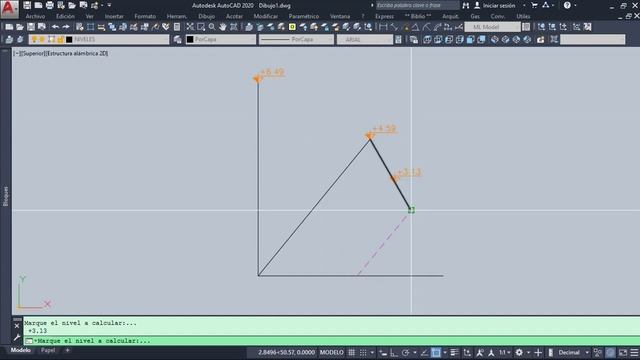640x360 pixels.
Task: Open the Express menu
Action: coord(384,16)
